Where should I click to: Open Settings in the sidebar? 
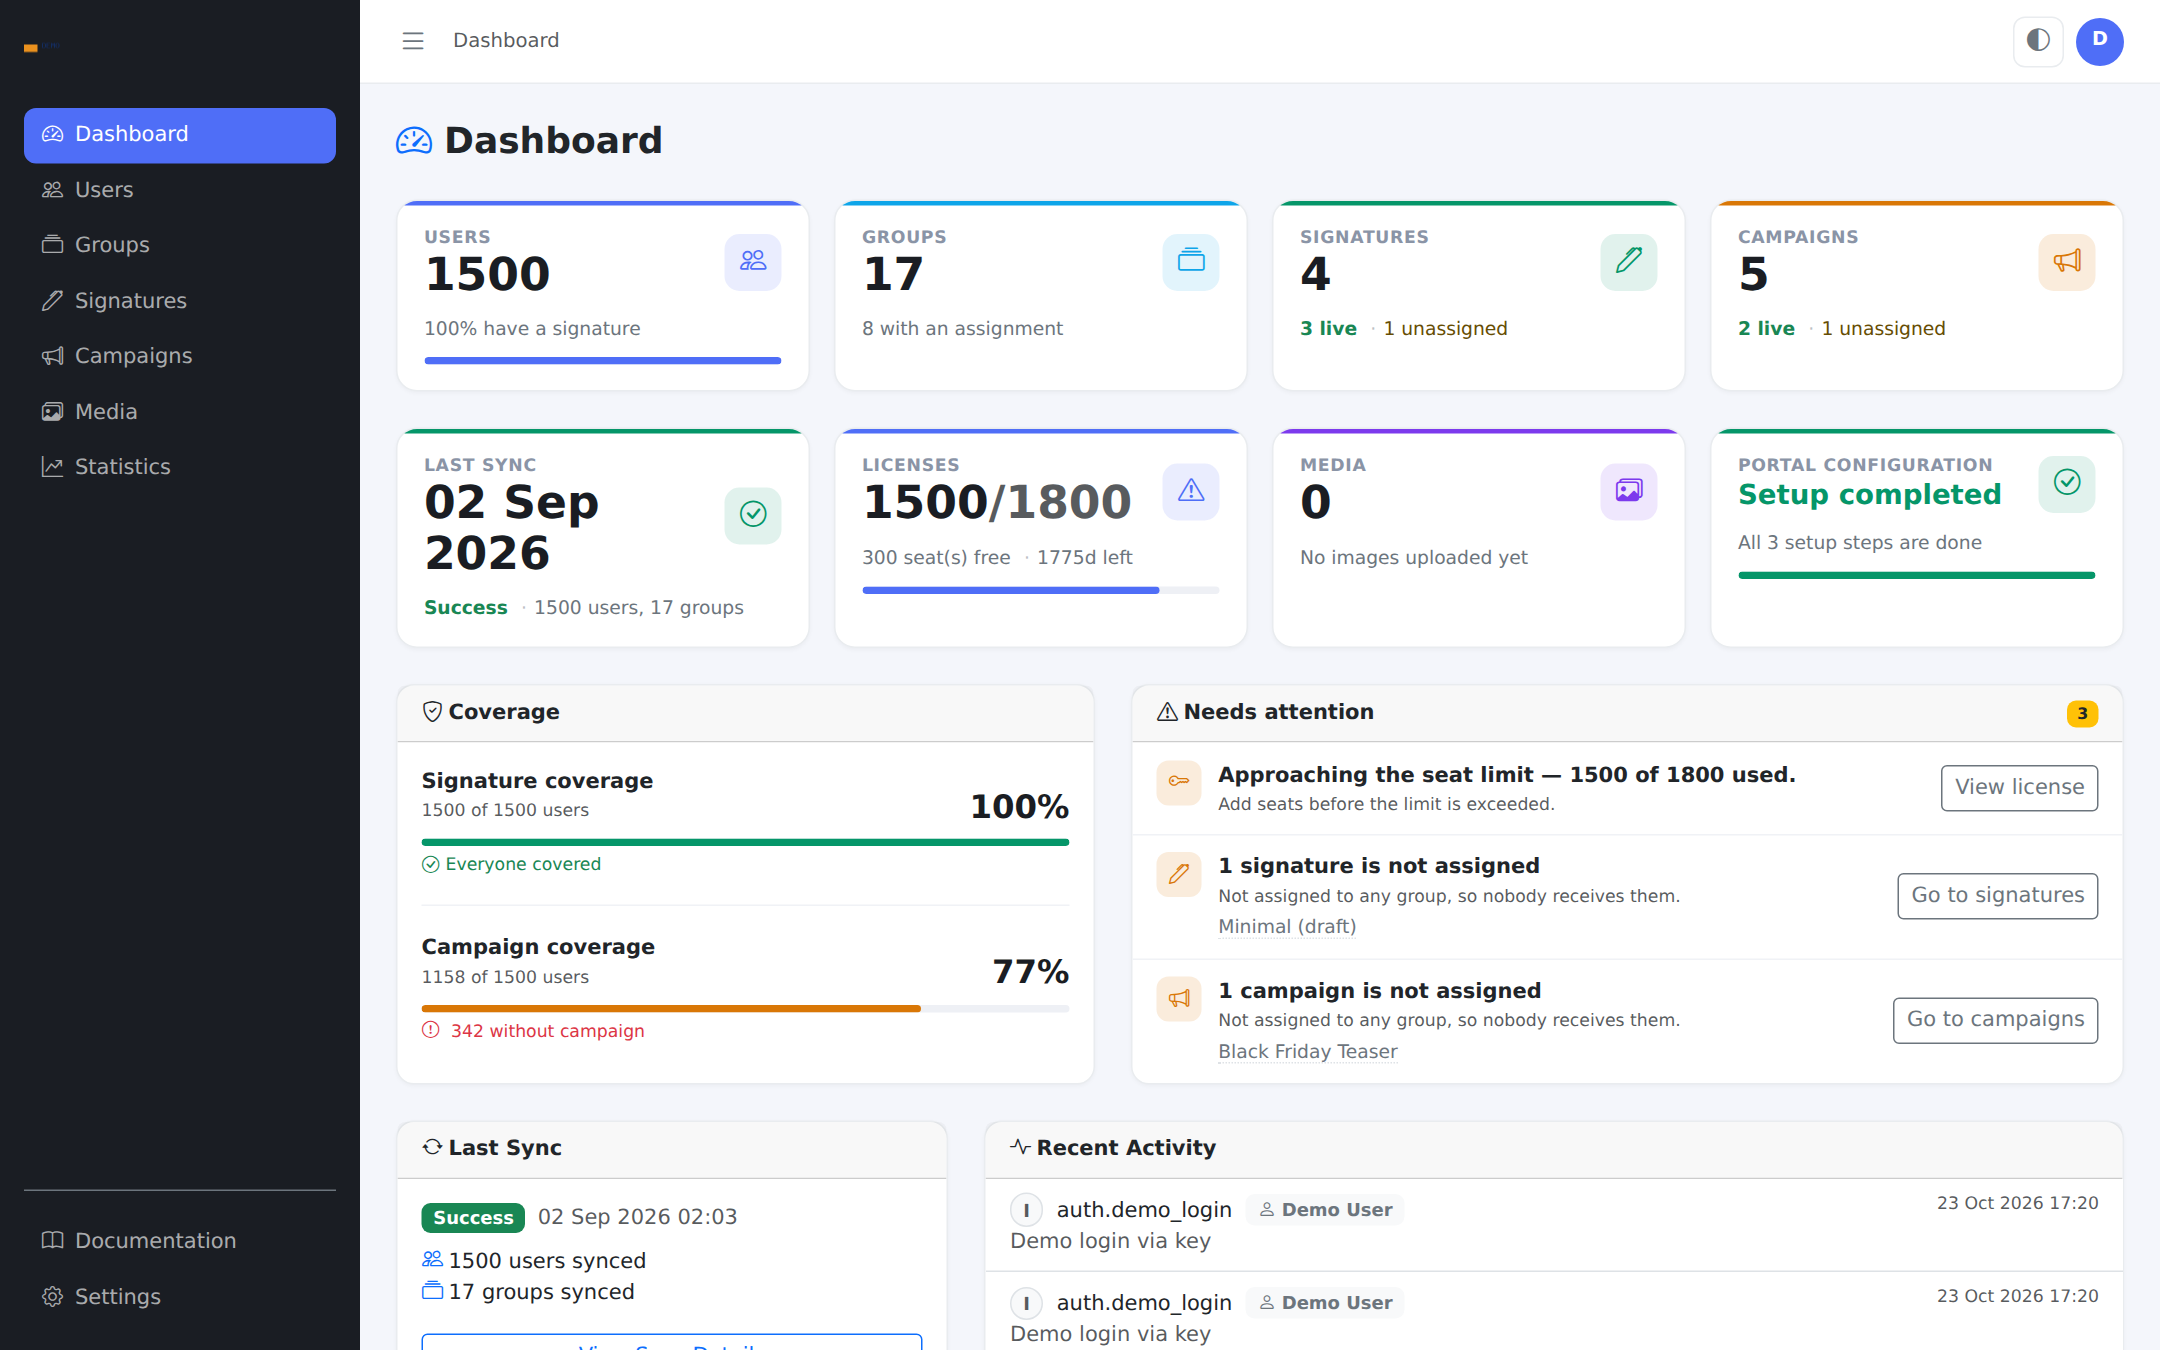tap(180, 1297)
